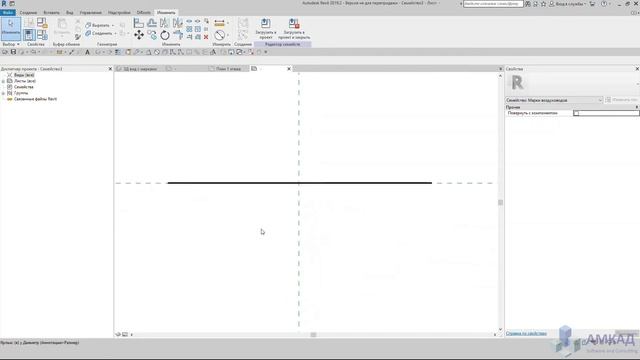Image resolution: width=640 pixels, height=360 pixels.
Task: Click the red Delete X icon
Action: click(206, 37)
